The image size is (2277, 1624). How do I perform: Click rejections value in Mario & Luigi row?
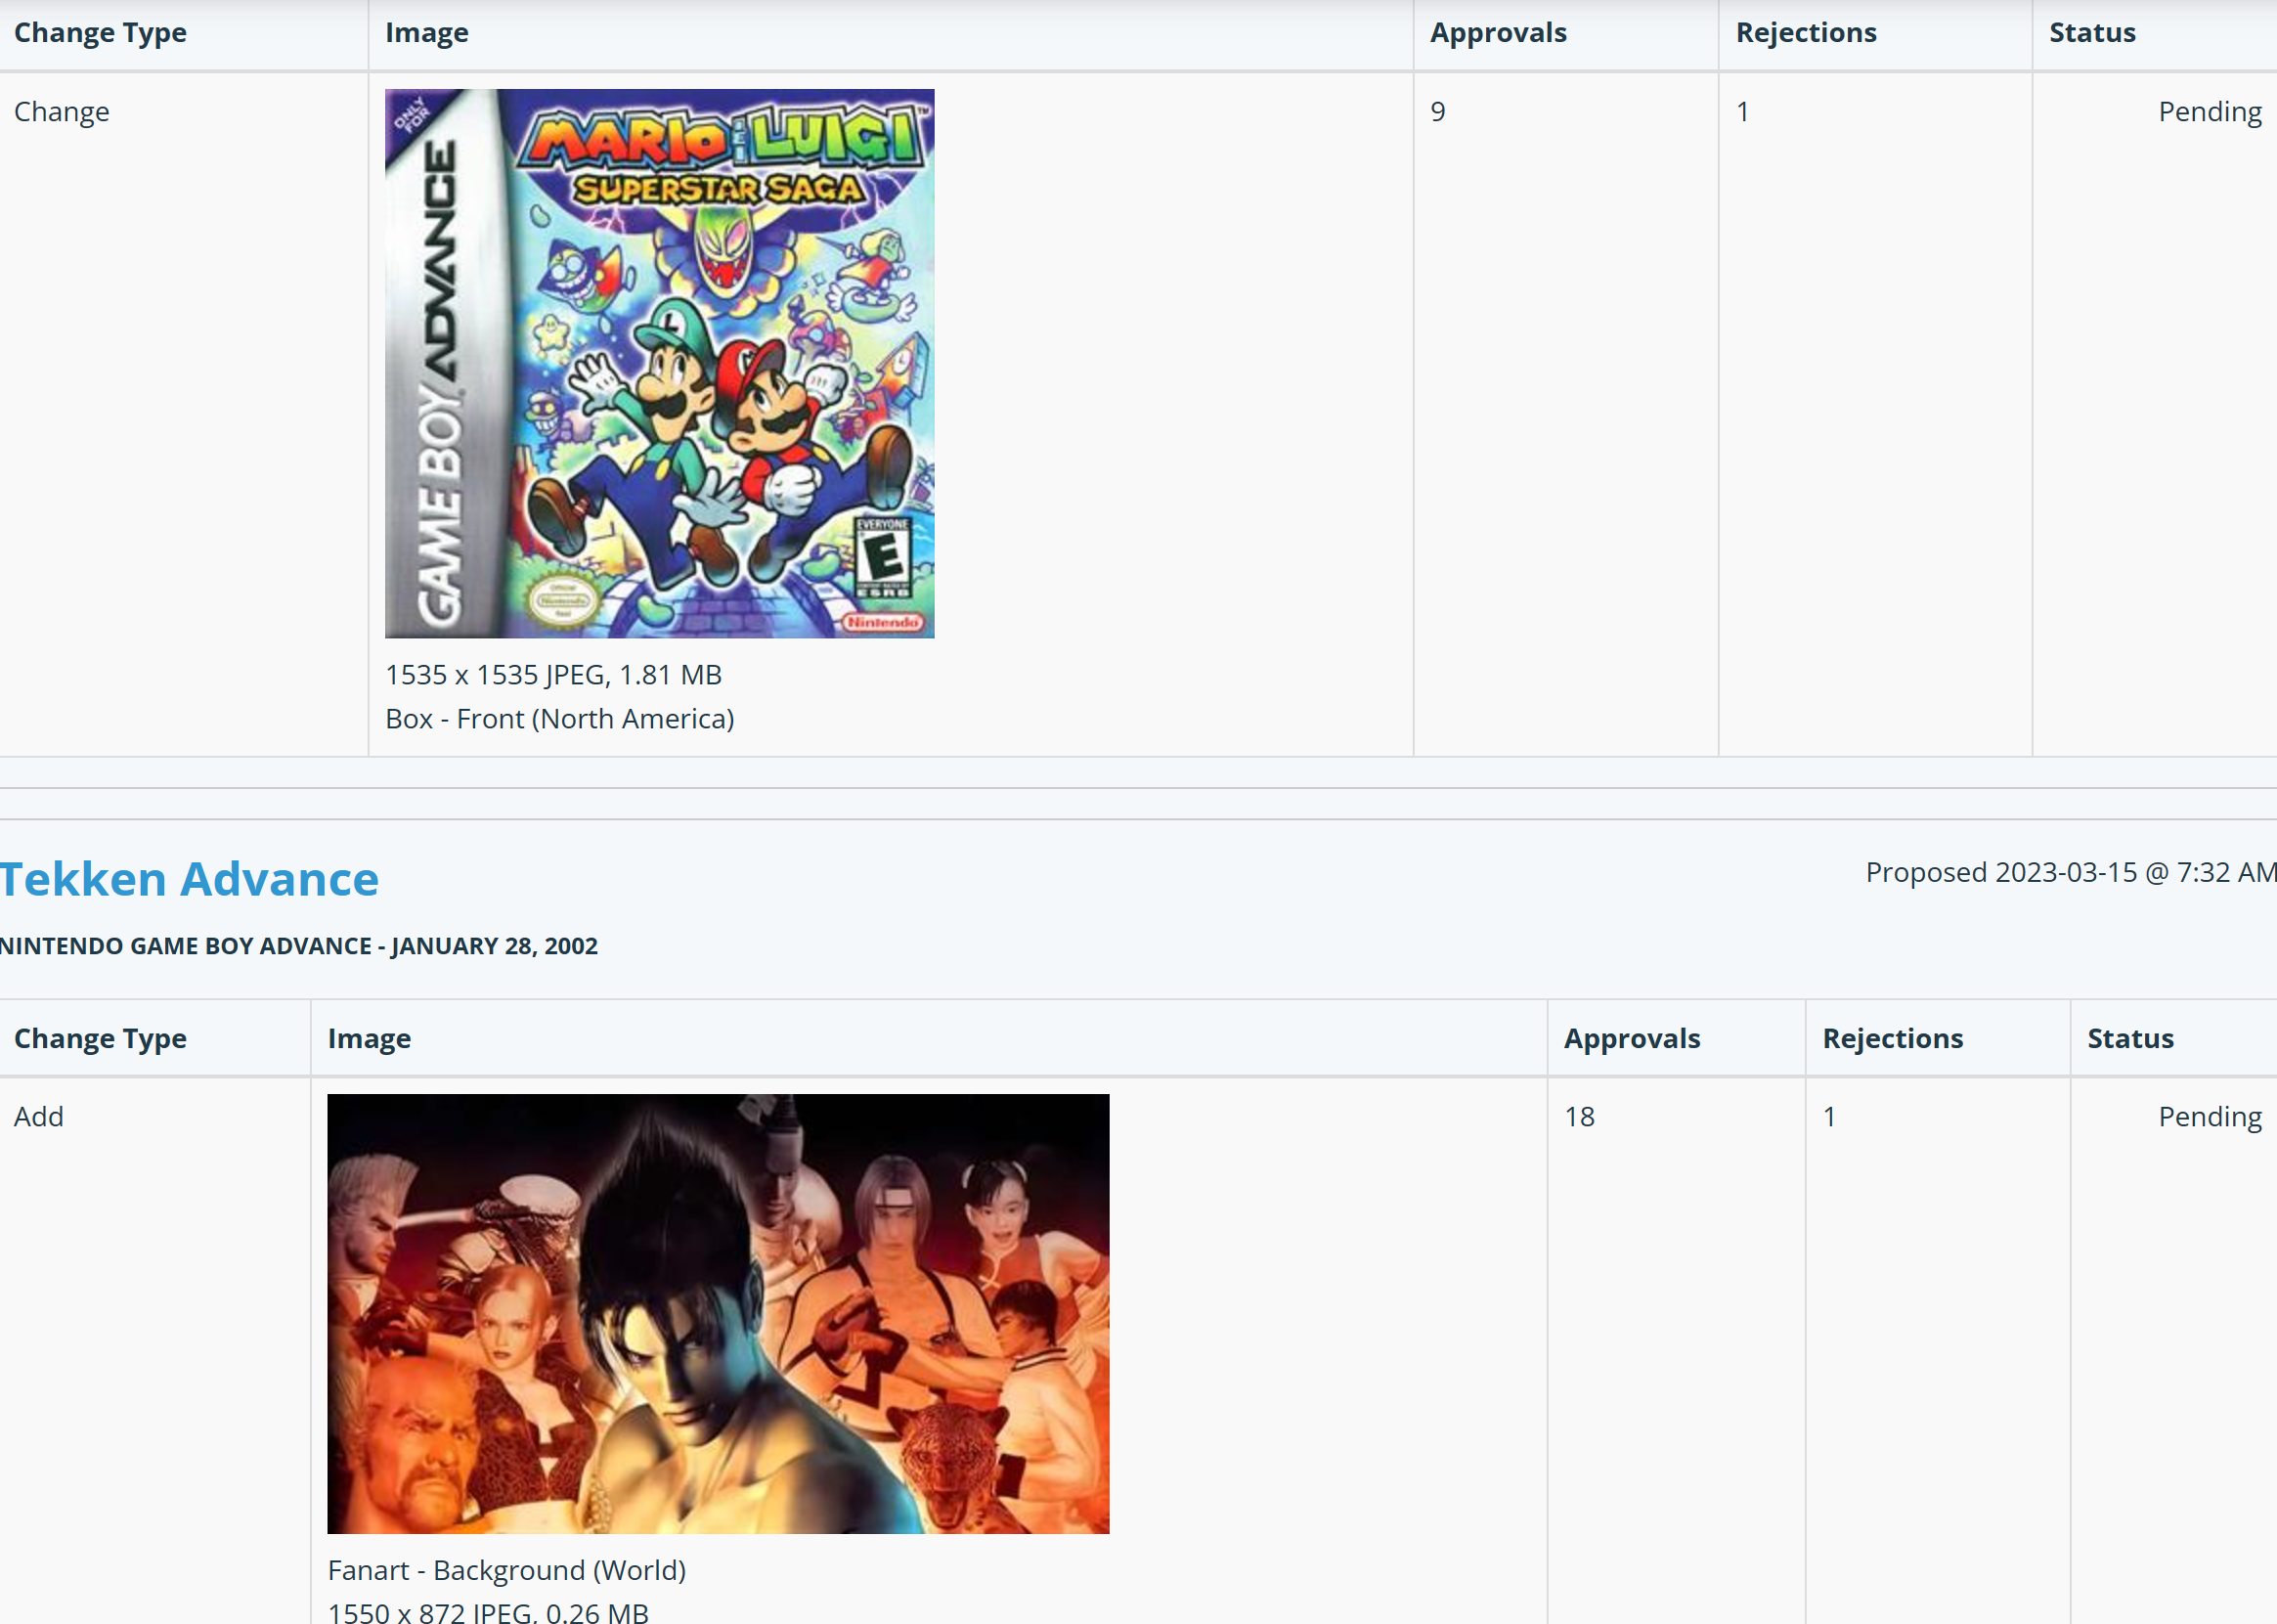[1743, 112]
